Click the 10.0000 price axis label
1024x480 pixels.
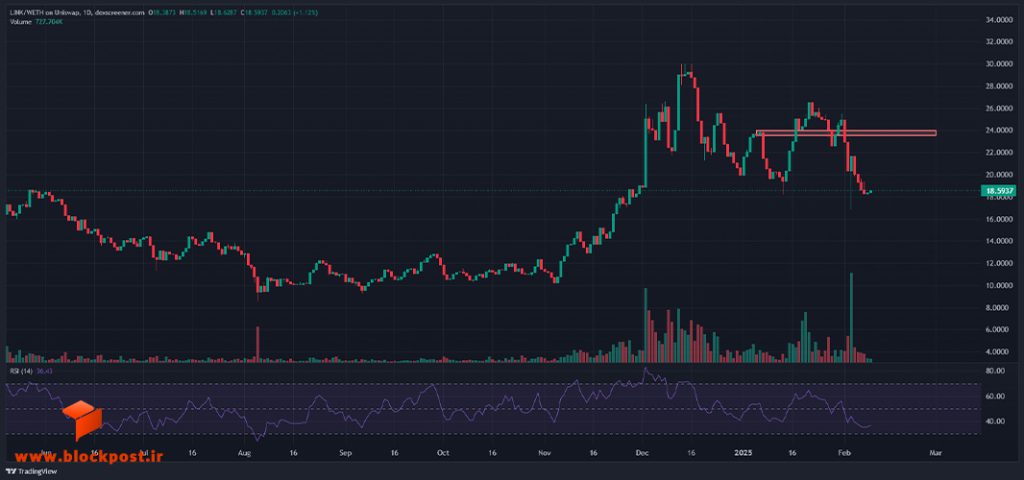[996, 285]
